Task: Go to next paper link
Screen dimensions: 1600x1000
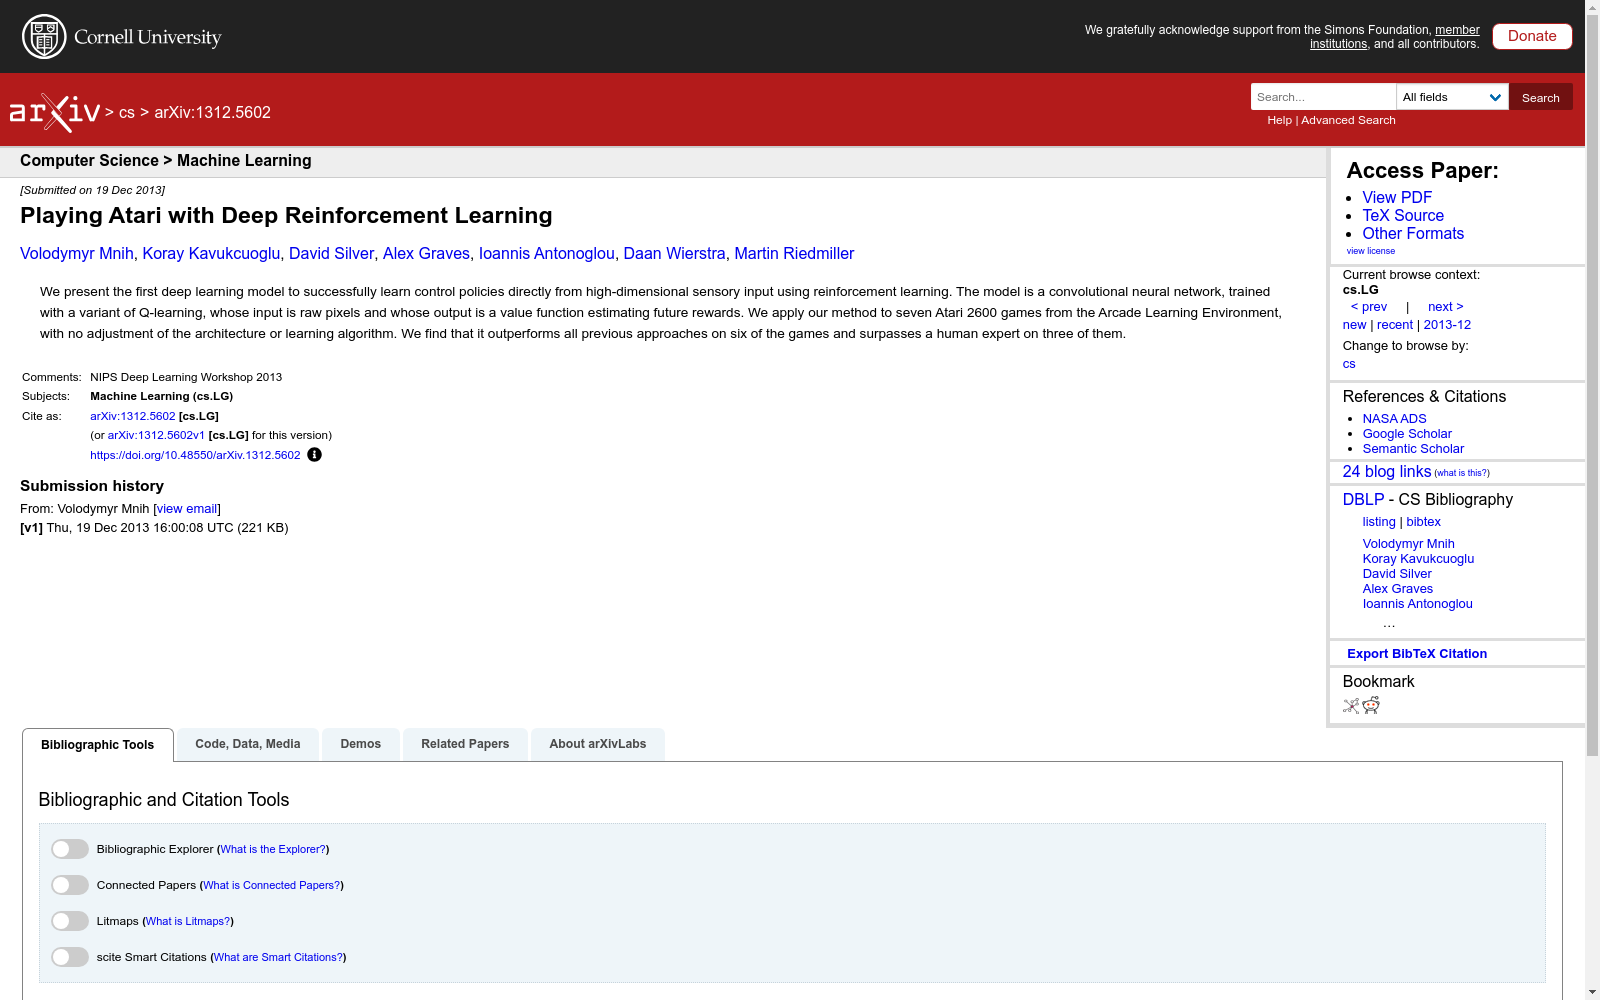Action: pos(1446,307)
